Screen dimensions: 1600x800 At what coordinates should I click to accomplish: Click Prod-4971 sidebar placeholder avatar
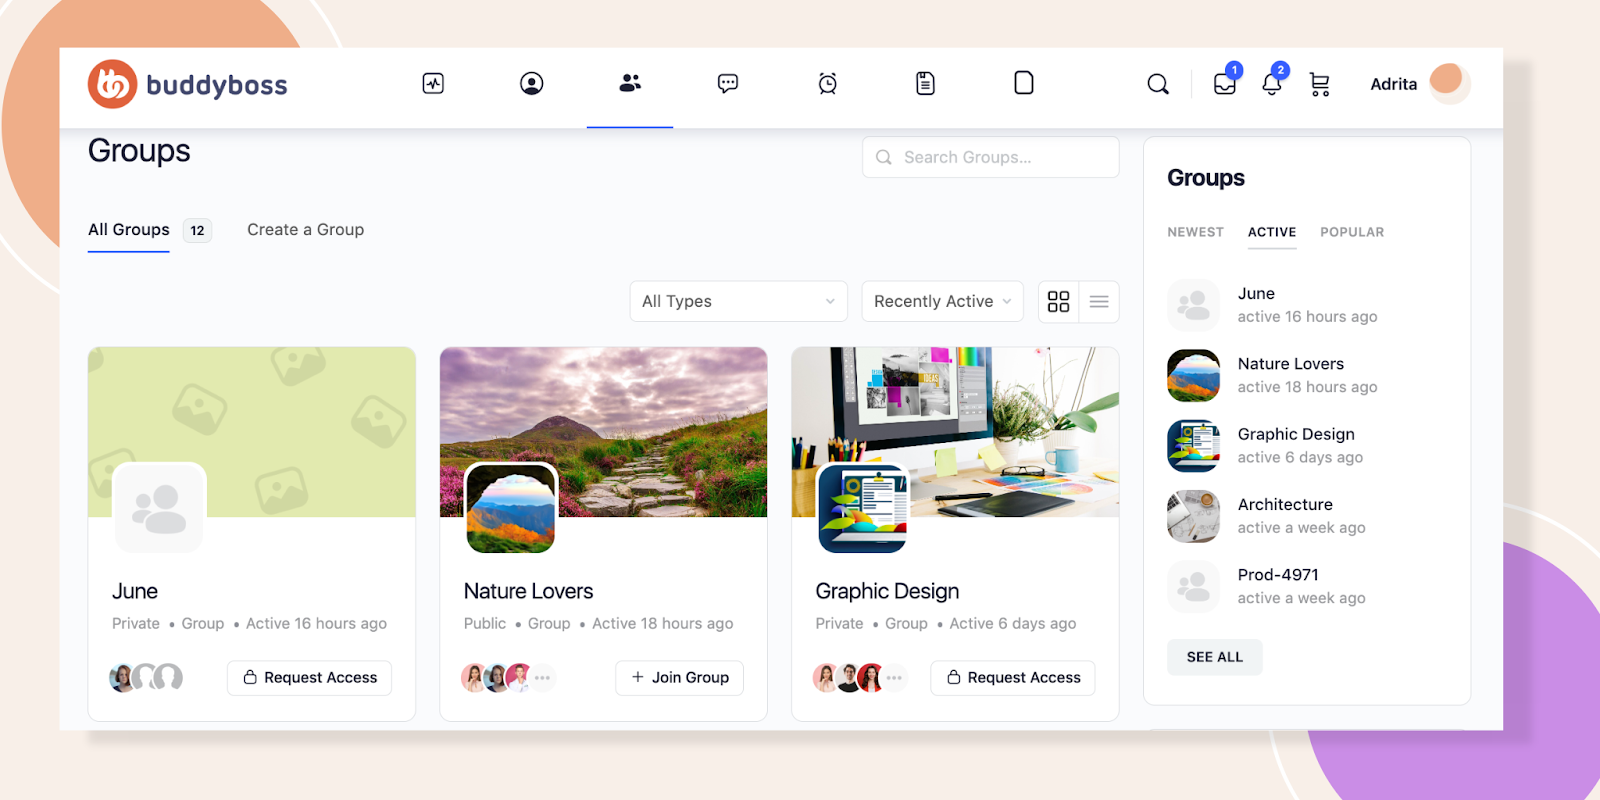point(1194,586)
